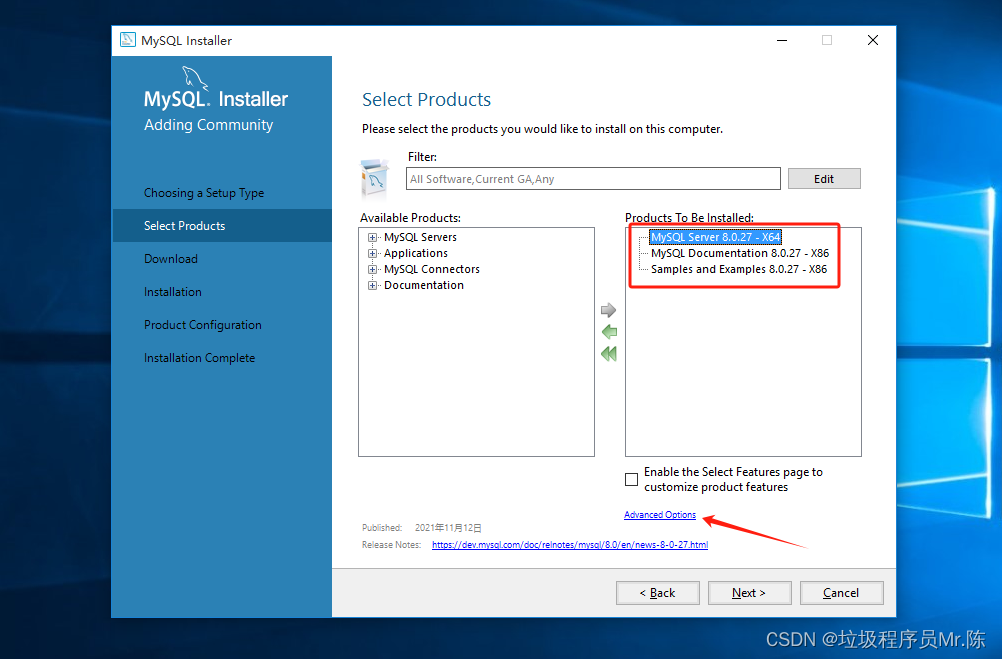This screenshot has width=1002, height=659.
Task: Click the Published date 2021年11月12日 text
Action: pos(448,528)
